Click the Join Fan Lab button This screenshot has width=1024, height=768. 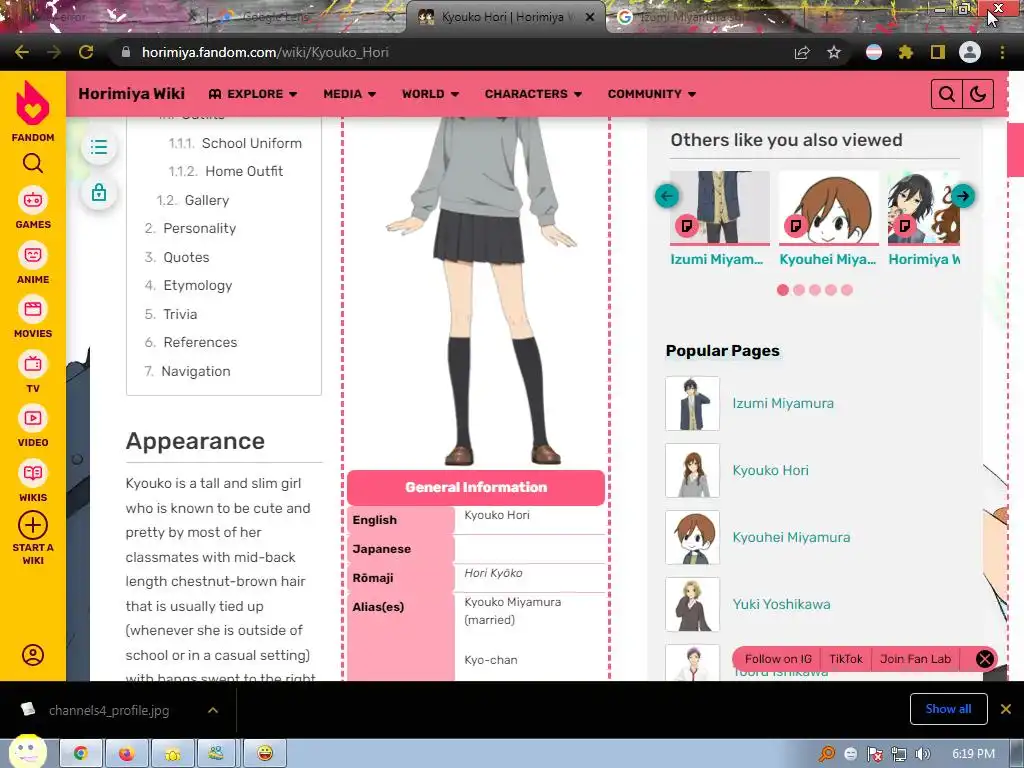coord(915,659)
